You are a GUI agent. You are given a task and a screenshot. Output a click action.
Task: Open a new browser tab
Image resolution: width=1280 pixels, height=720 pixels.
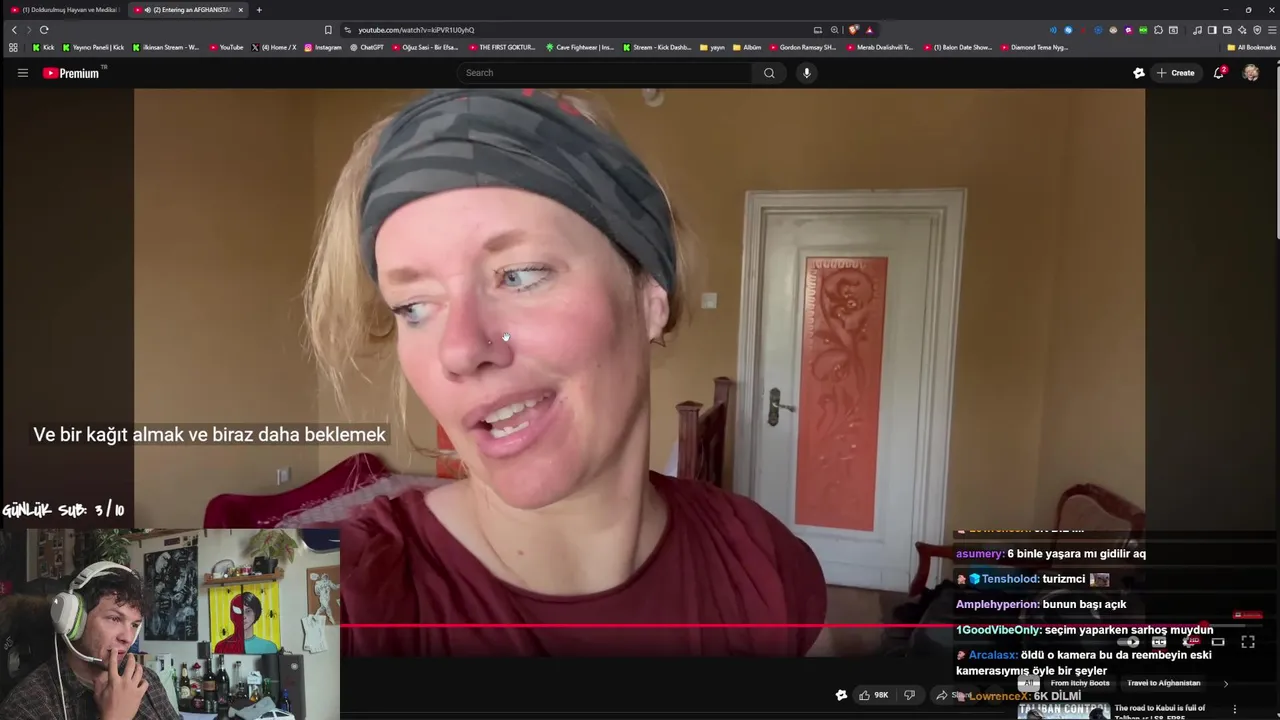[x=259, y=10]
